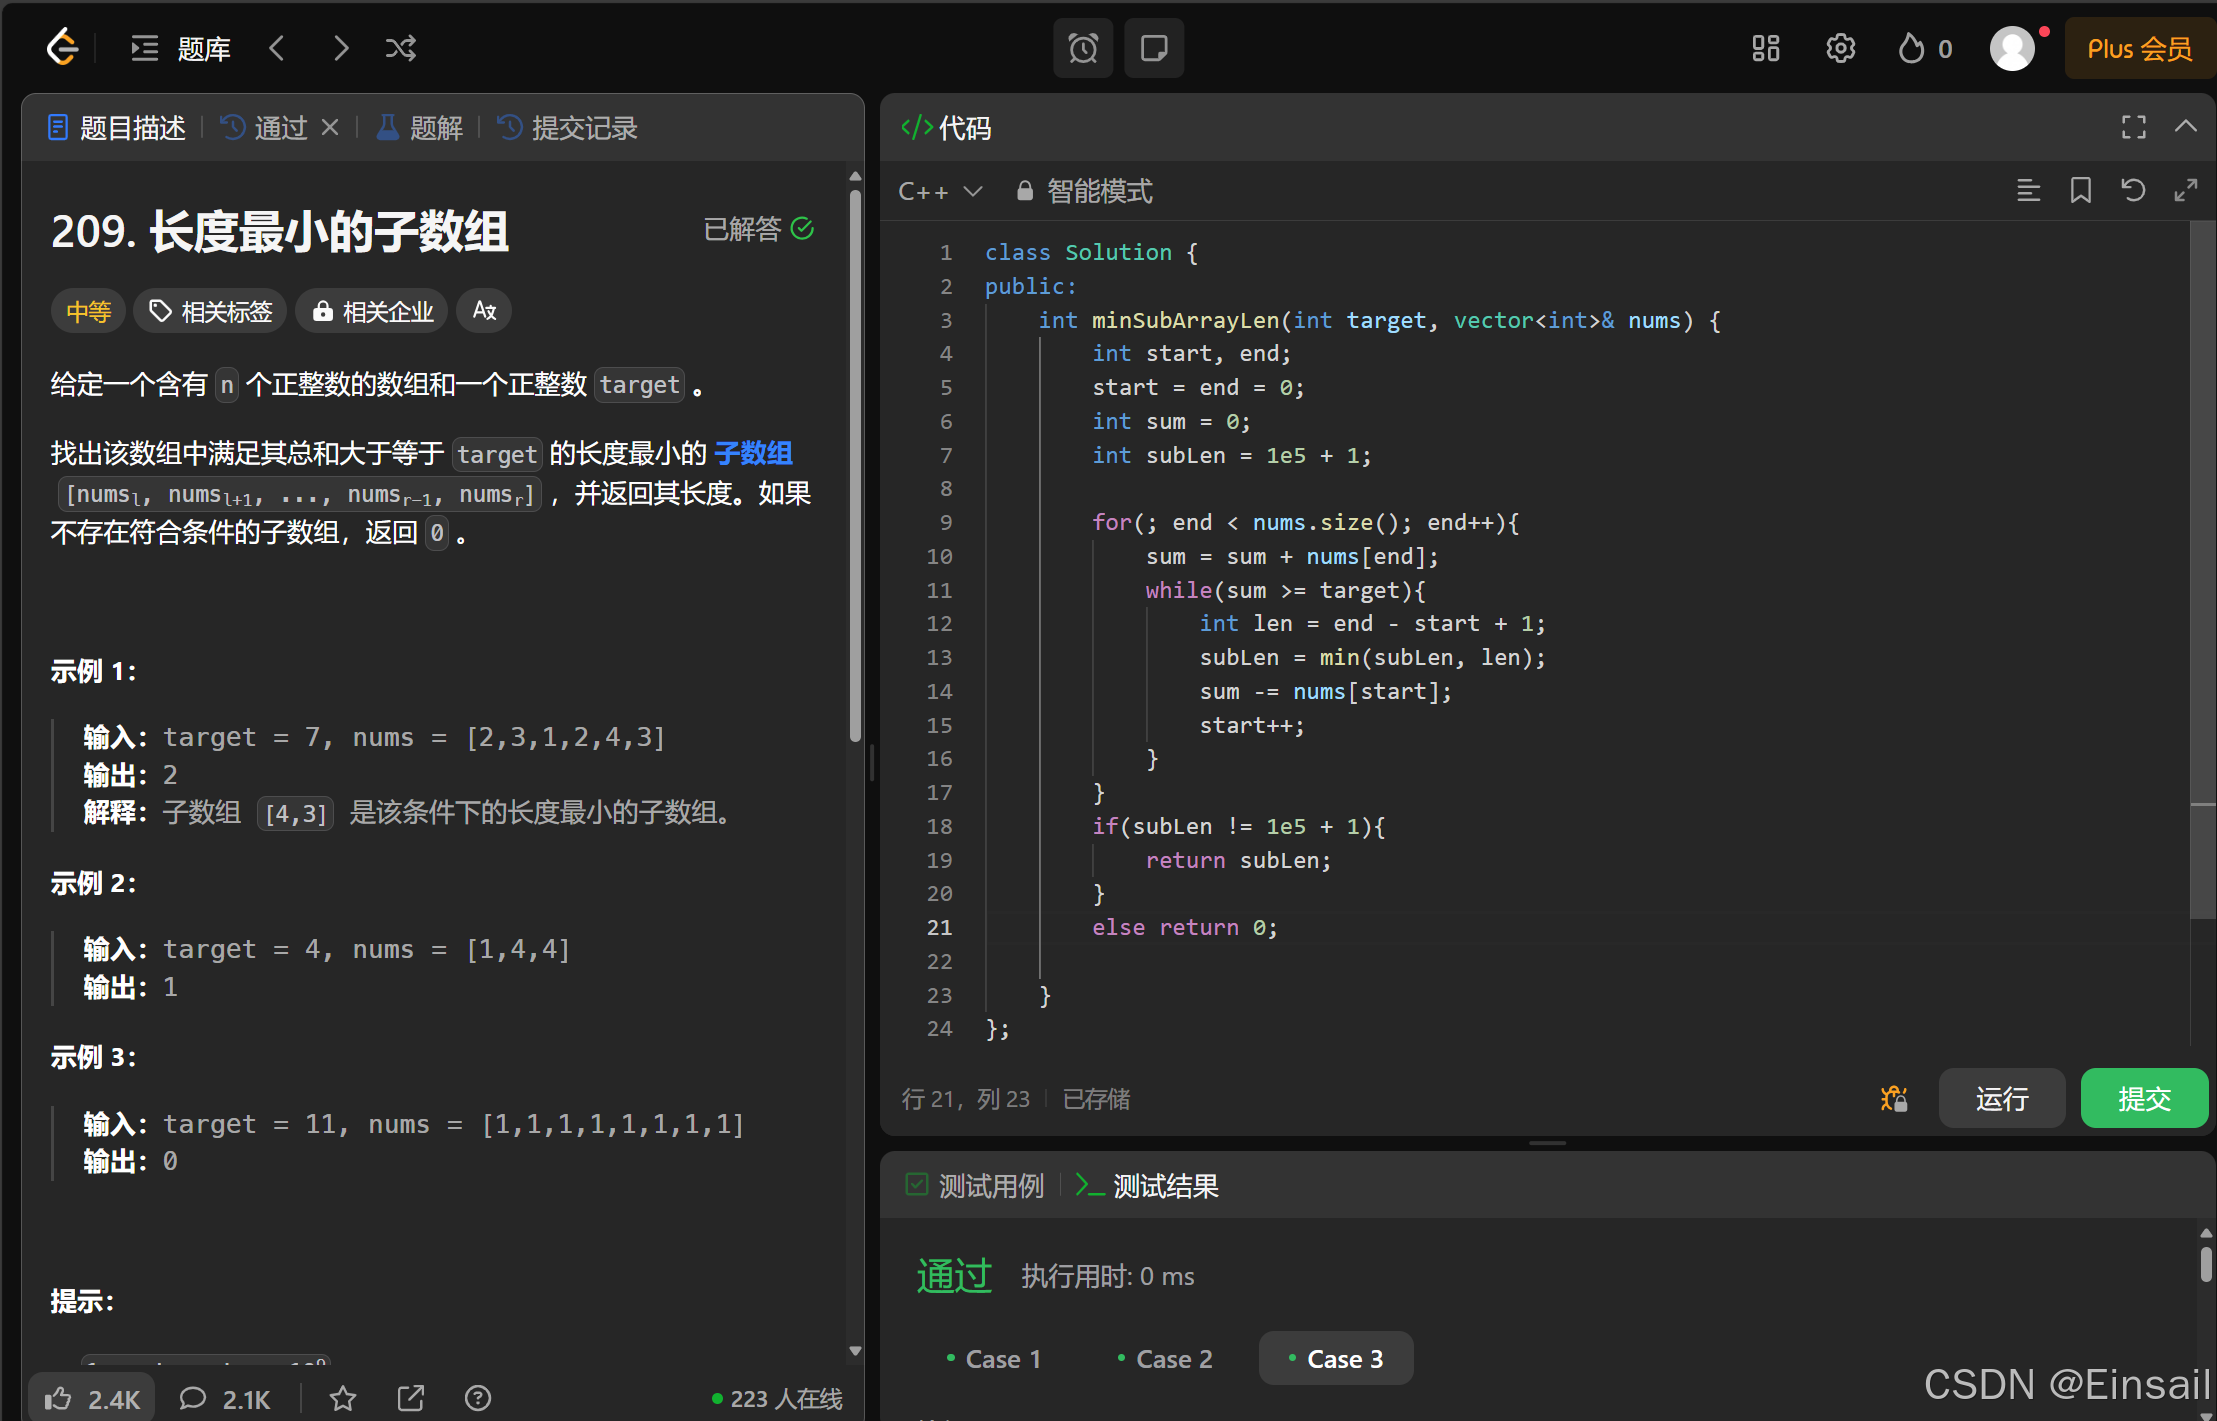The height and width of the screenshot is (1421, 2217).
Task: Toggle 智能模式 lock in code editor
Action: [1024, 190]
